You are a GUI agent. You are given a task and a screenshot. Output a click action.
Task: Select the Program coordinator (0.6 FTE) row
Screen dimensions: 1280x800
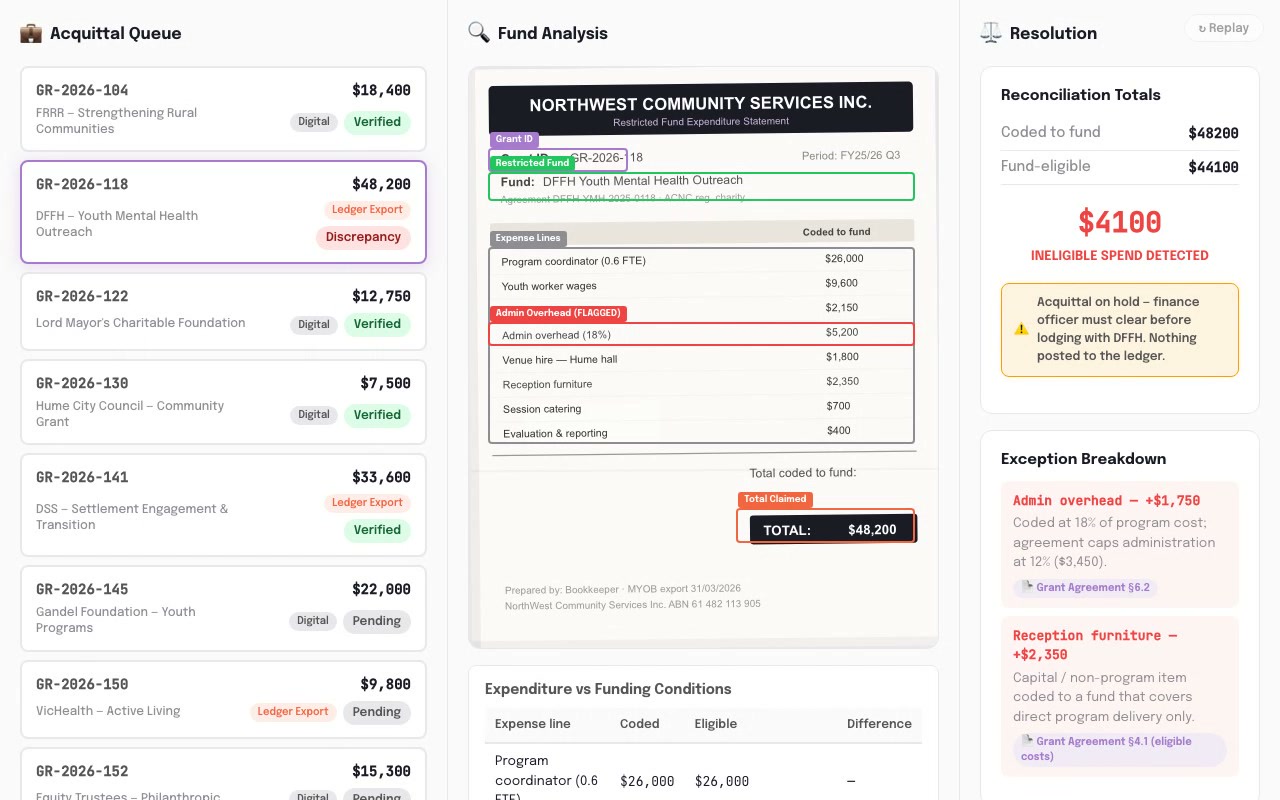[x=701, y=260]
